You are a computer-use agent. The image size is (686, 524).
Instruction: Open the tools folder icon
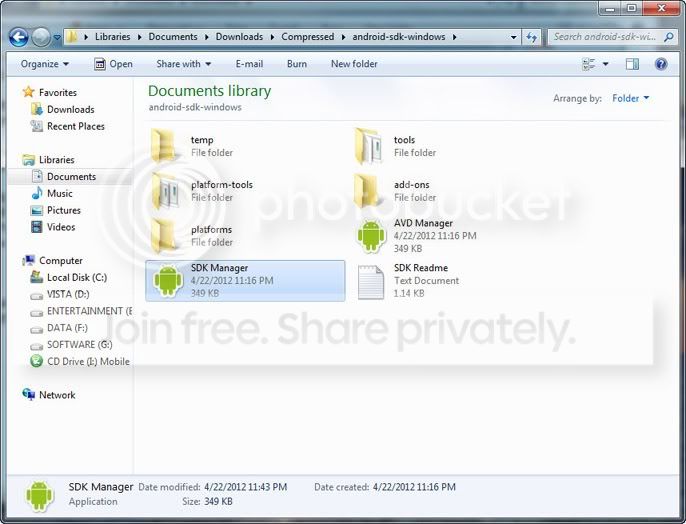tap(369, 147)
